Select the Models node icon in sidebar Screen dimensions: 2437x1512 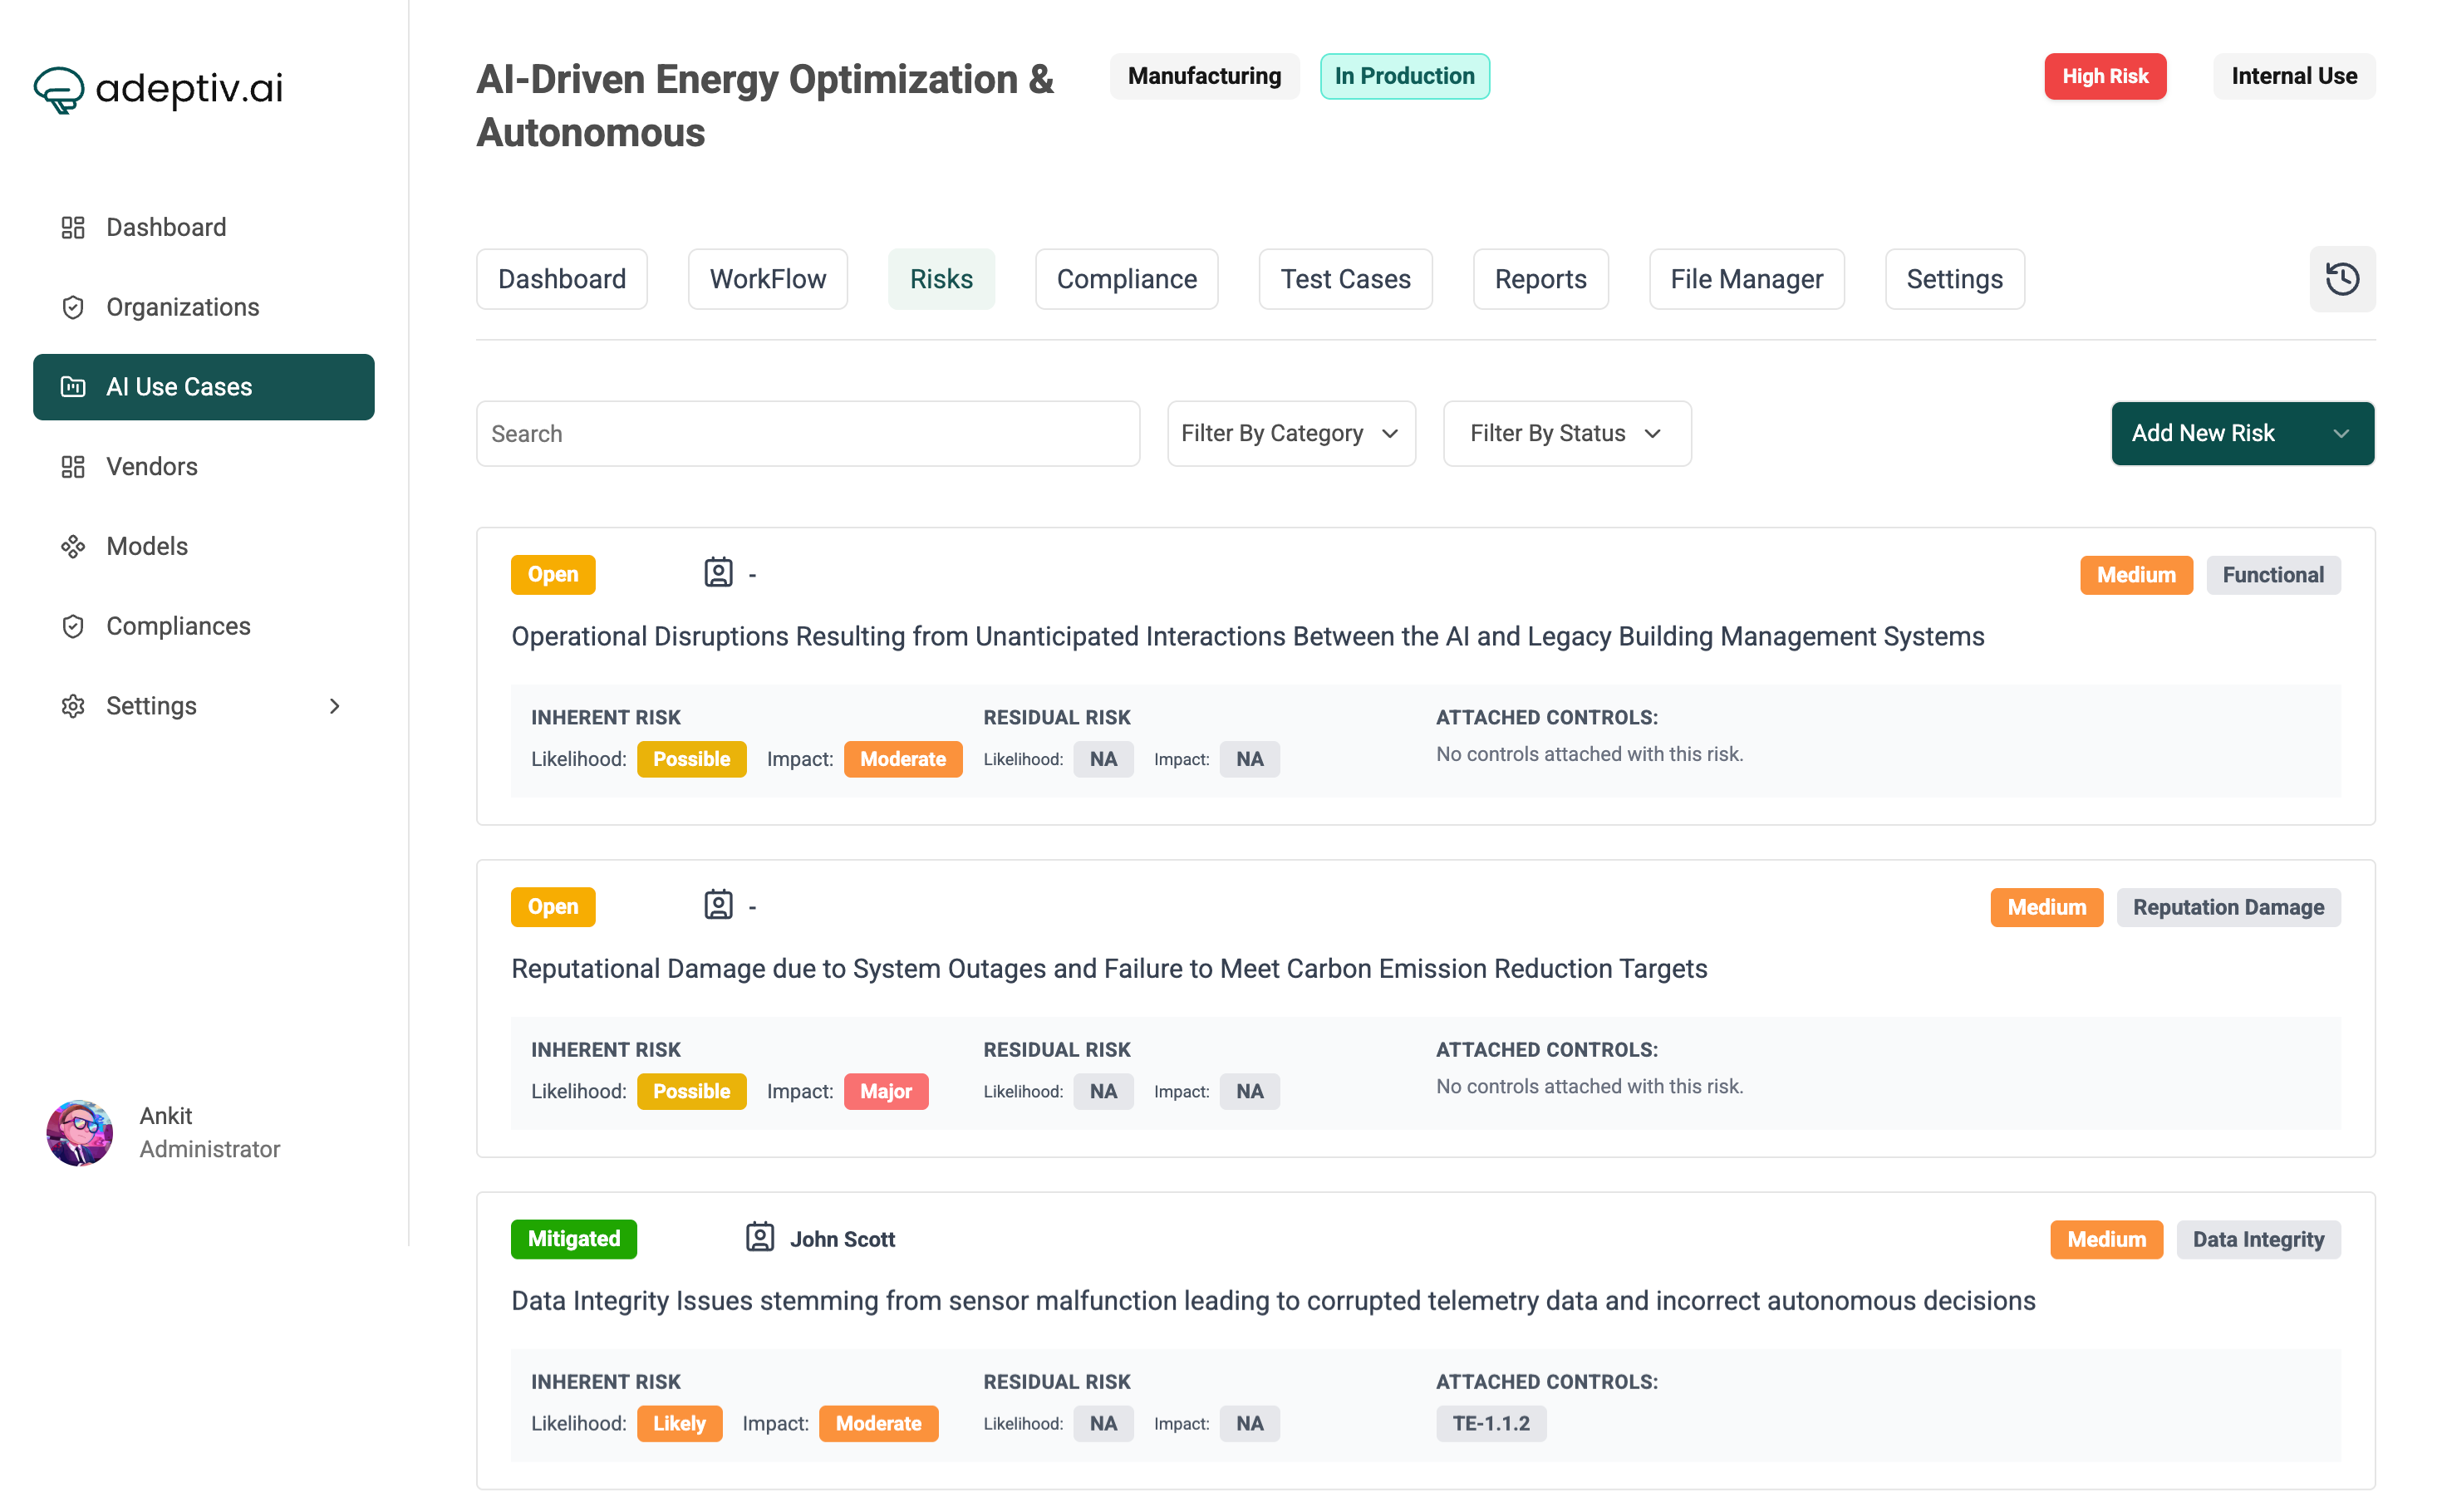(x=72, y=546)
